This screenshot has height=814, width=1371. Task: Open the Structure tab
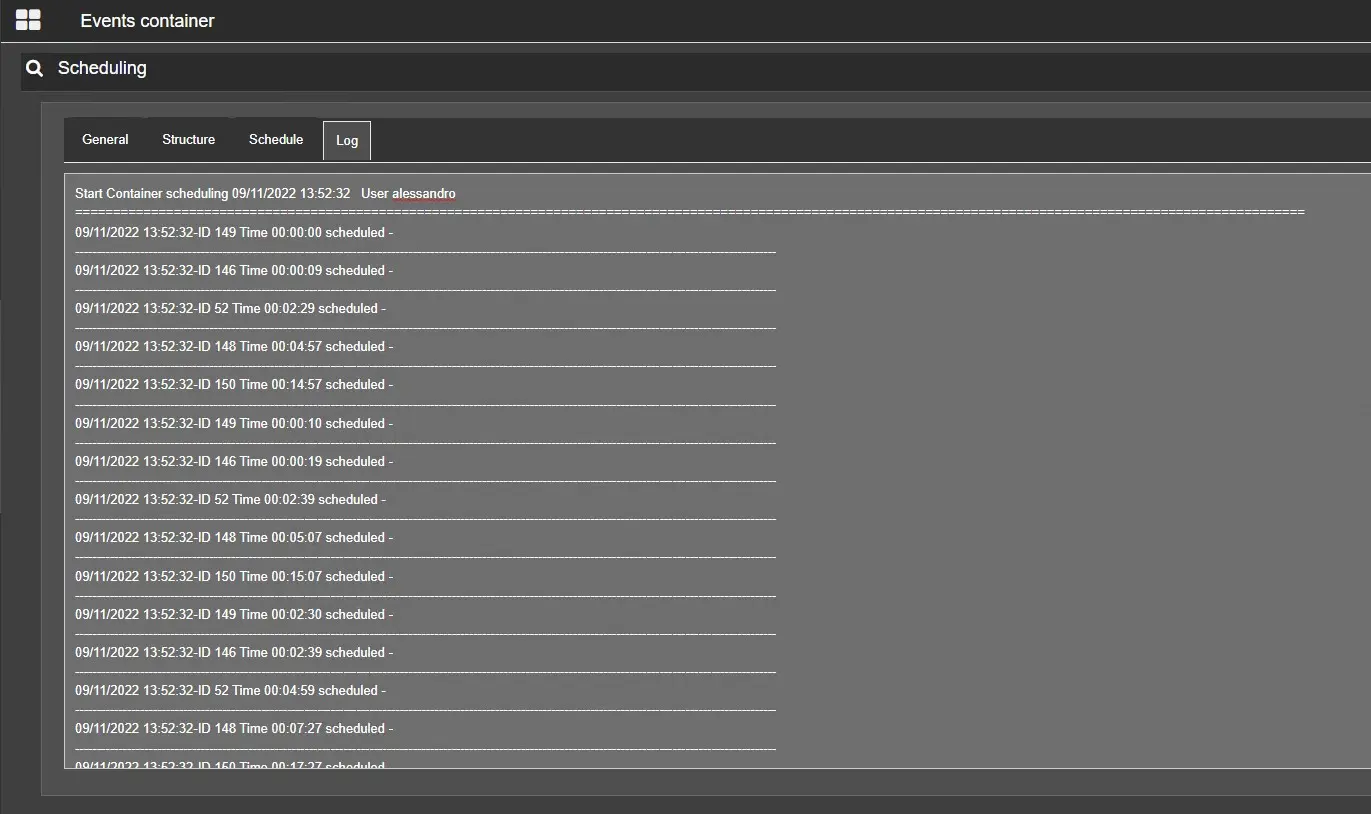pos(188,140)
